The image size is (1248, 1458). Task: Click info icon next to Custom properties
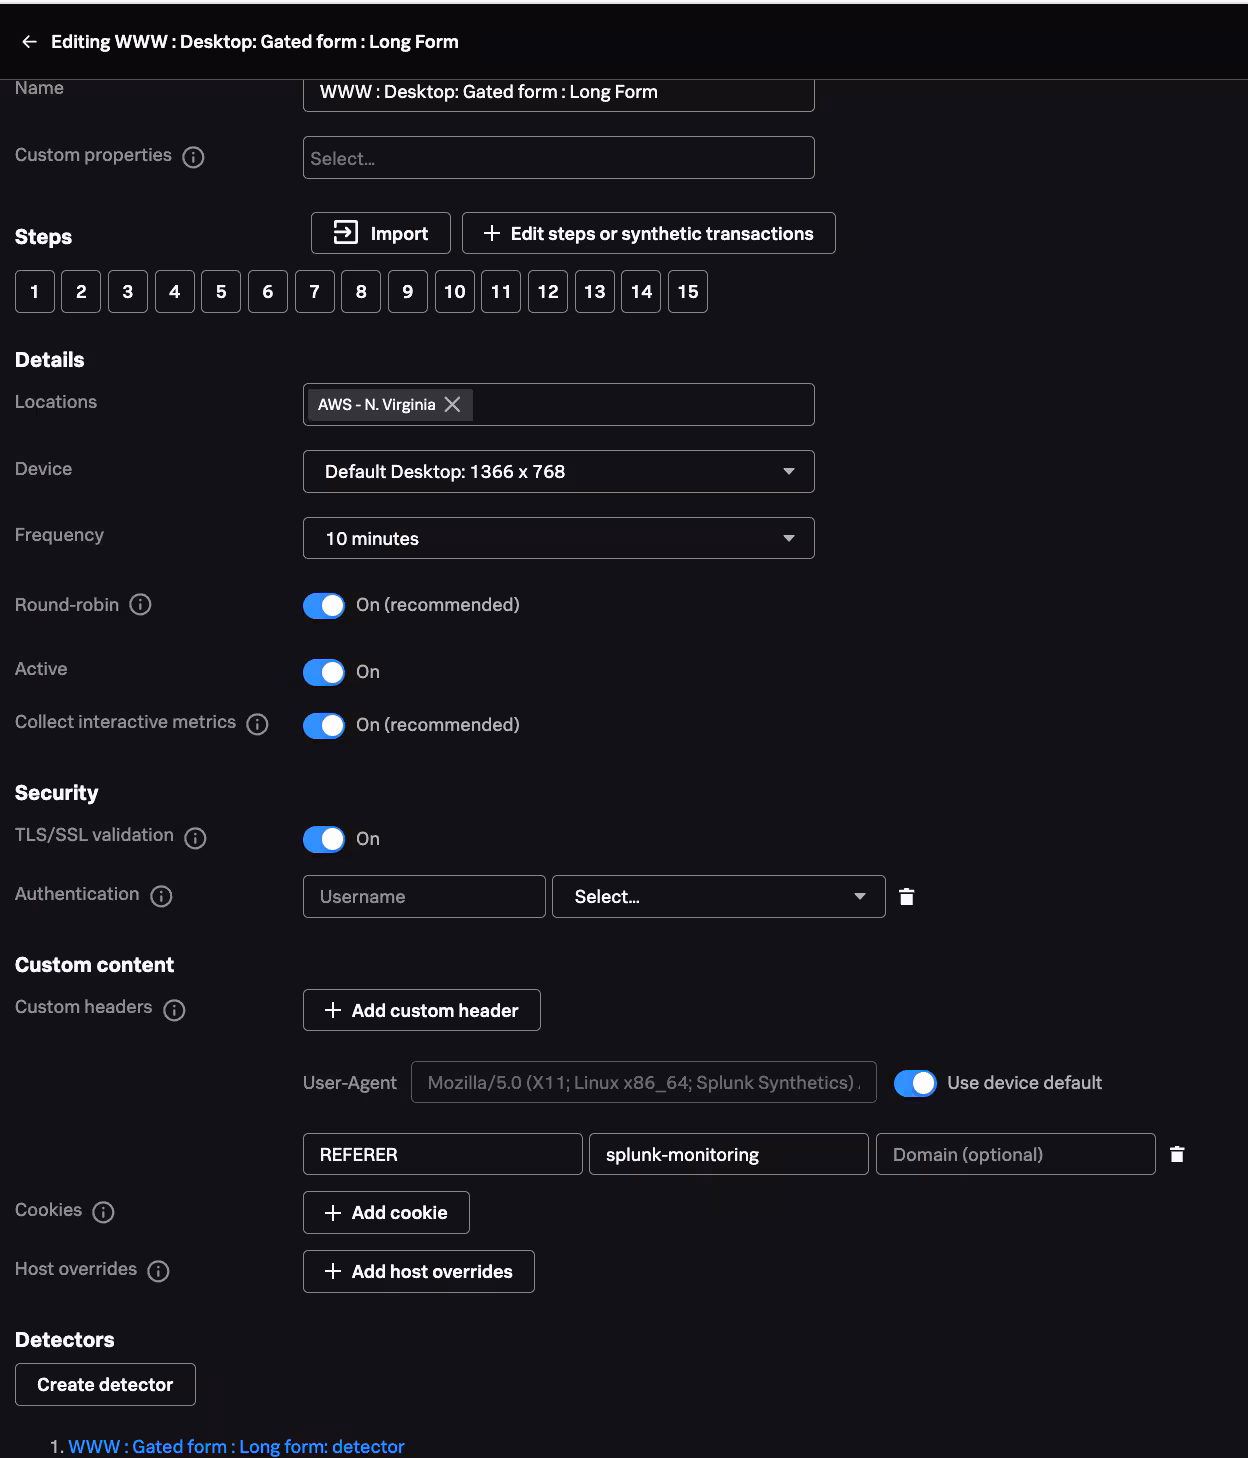(194, 157)
